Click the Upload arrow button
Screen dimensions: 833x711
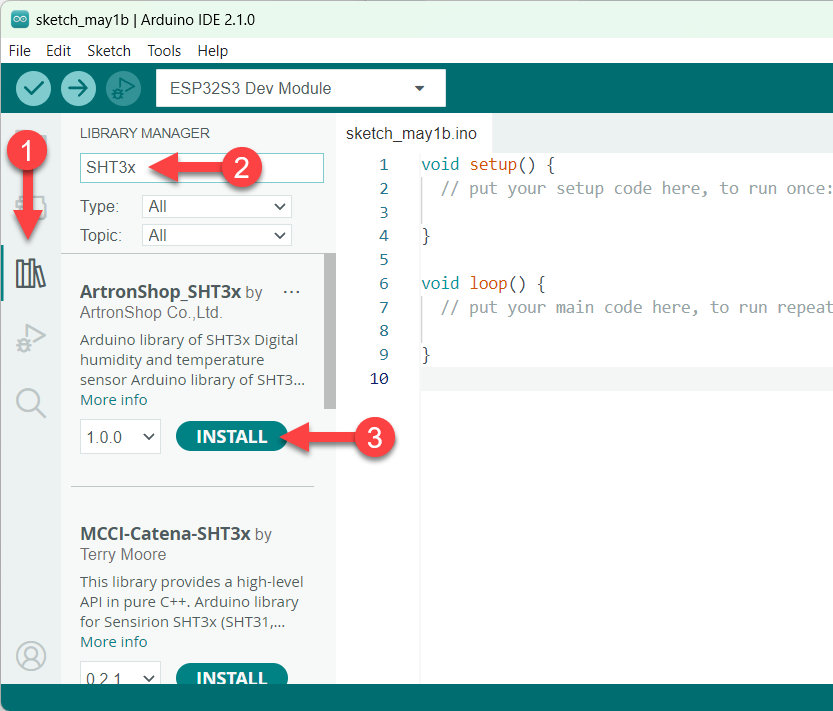click(78, 88)
